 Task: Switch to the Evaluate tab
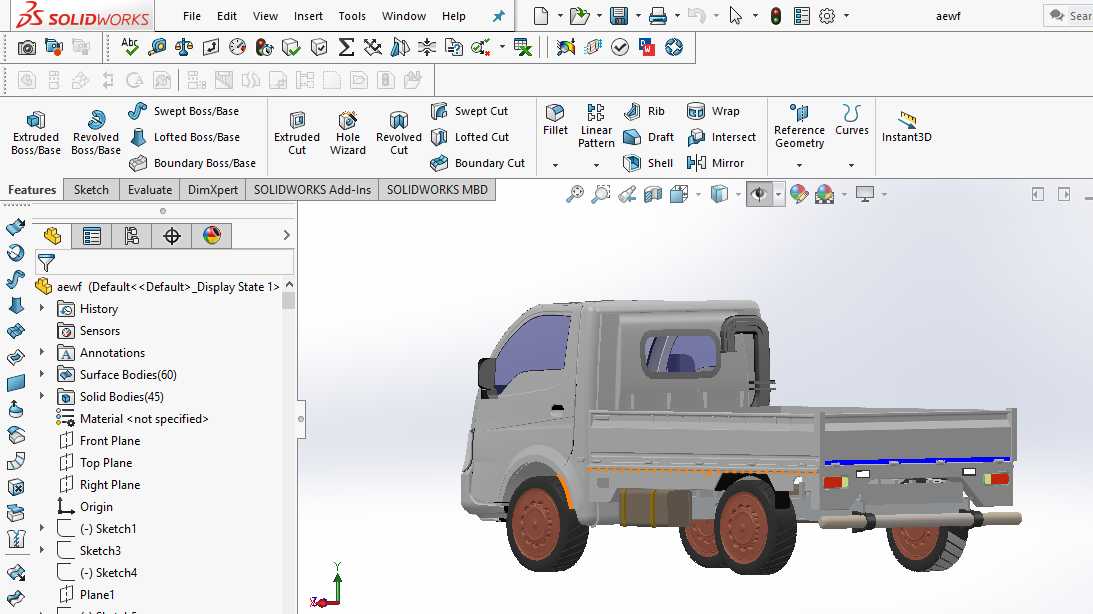pos(150,190)
